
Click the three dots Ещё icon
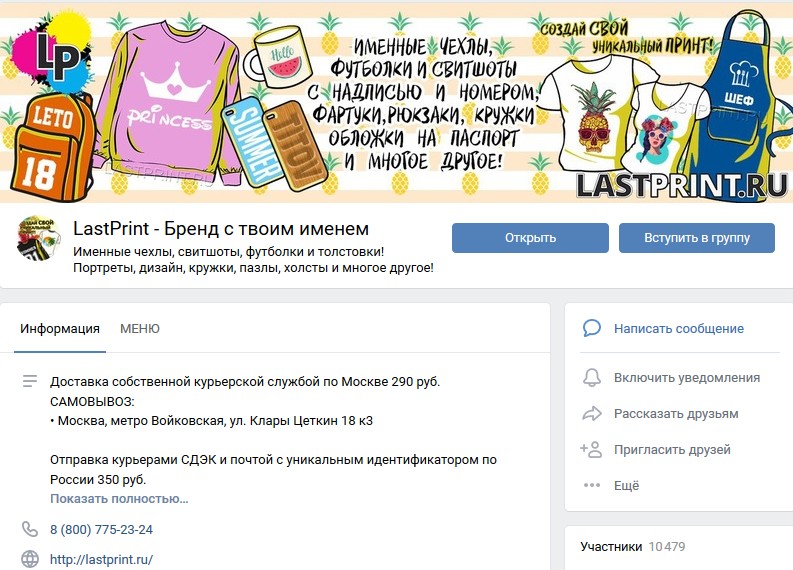[592, 485]
